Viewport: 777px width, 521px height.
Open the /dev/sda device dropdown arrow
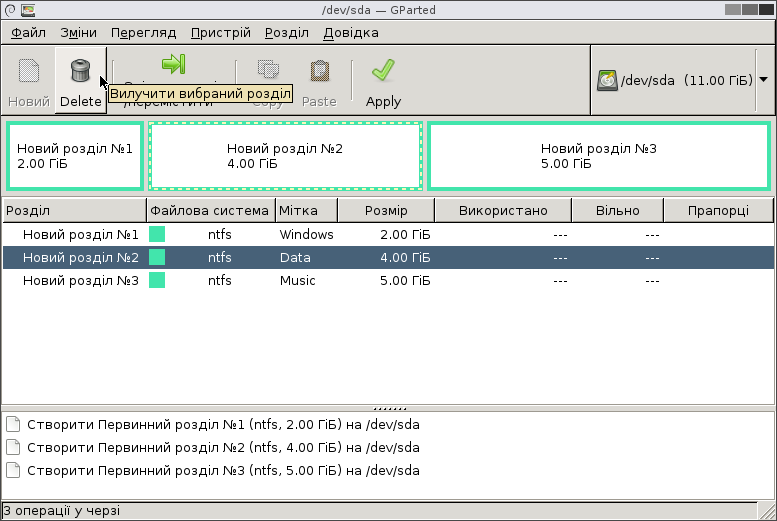[x=763, y=80]
